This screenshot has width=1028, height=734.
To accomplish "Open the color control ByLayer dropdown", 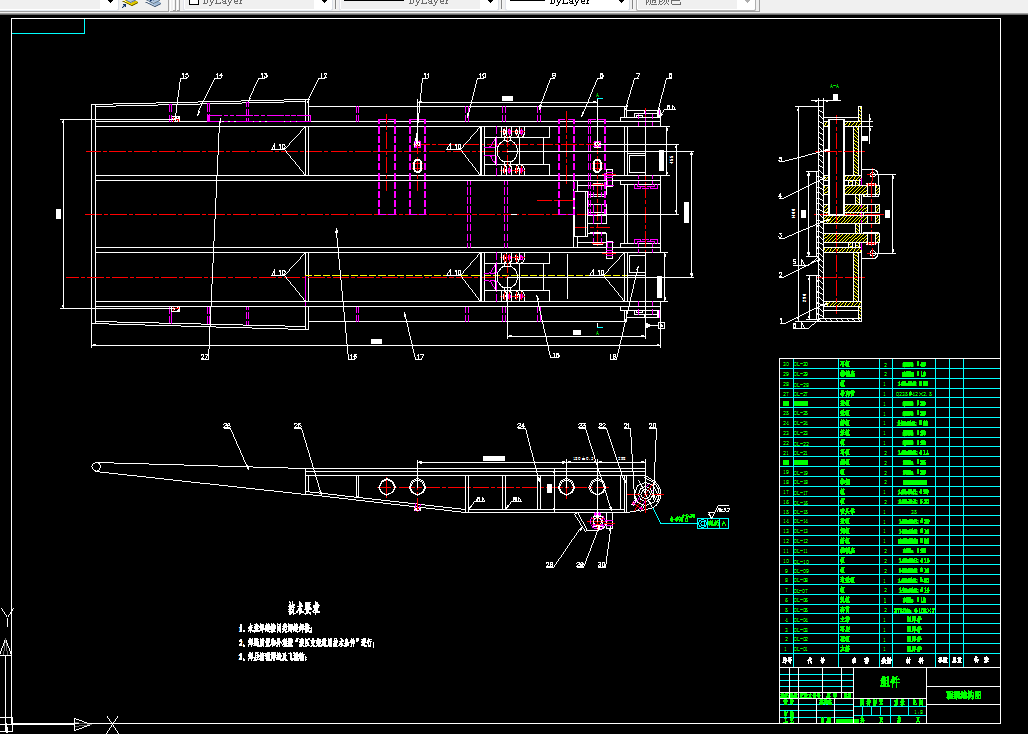I will coord(258,3).
